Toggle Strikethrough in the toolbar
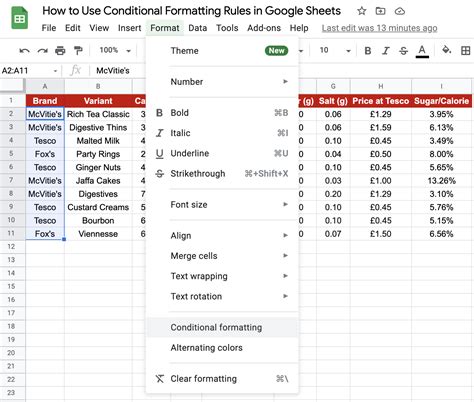The height and width of the screenshot is (402, 474). (x=403, y=51)
